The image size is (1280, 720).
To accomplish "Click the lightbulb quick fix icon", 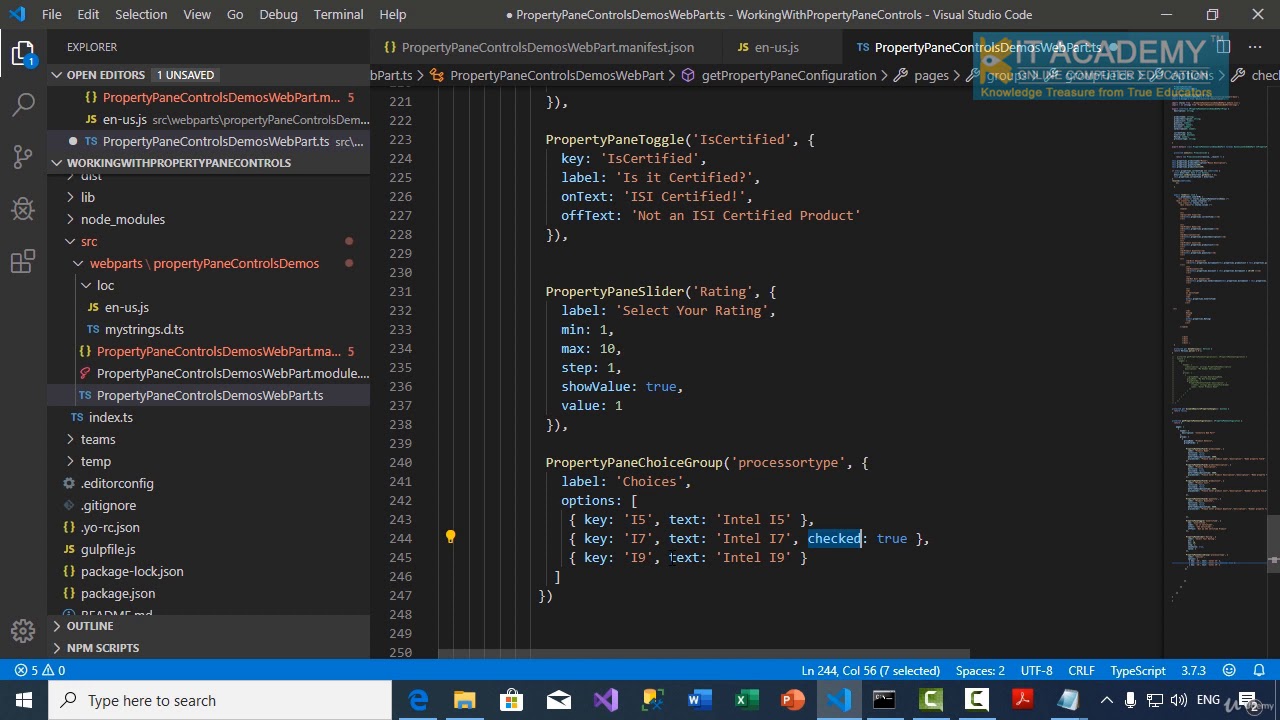I will (x=450, y=537).
